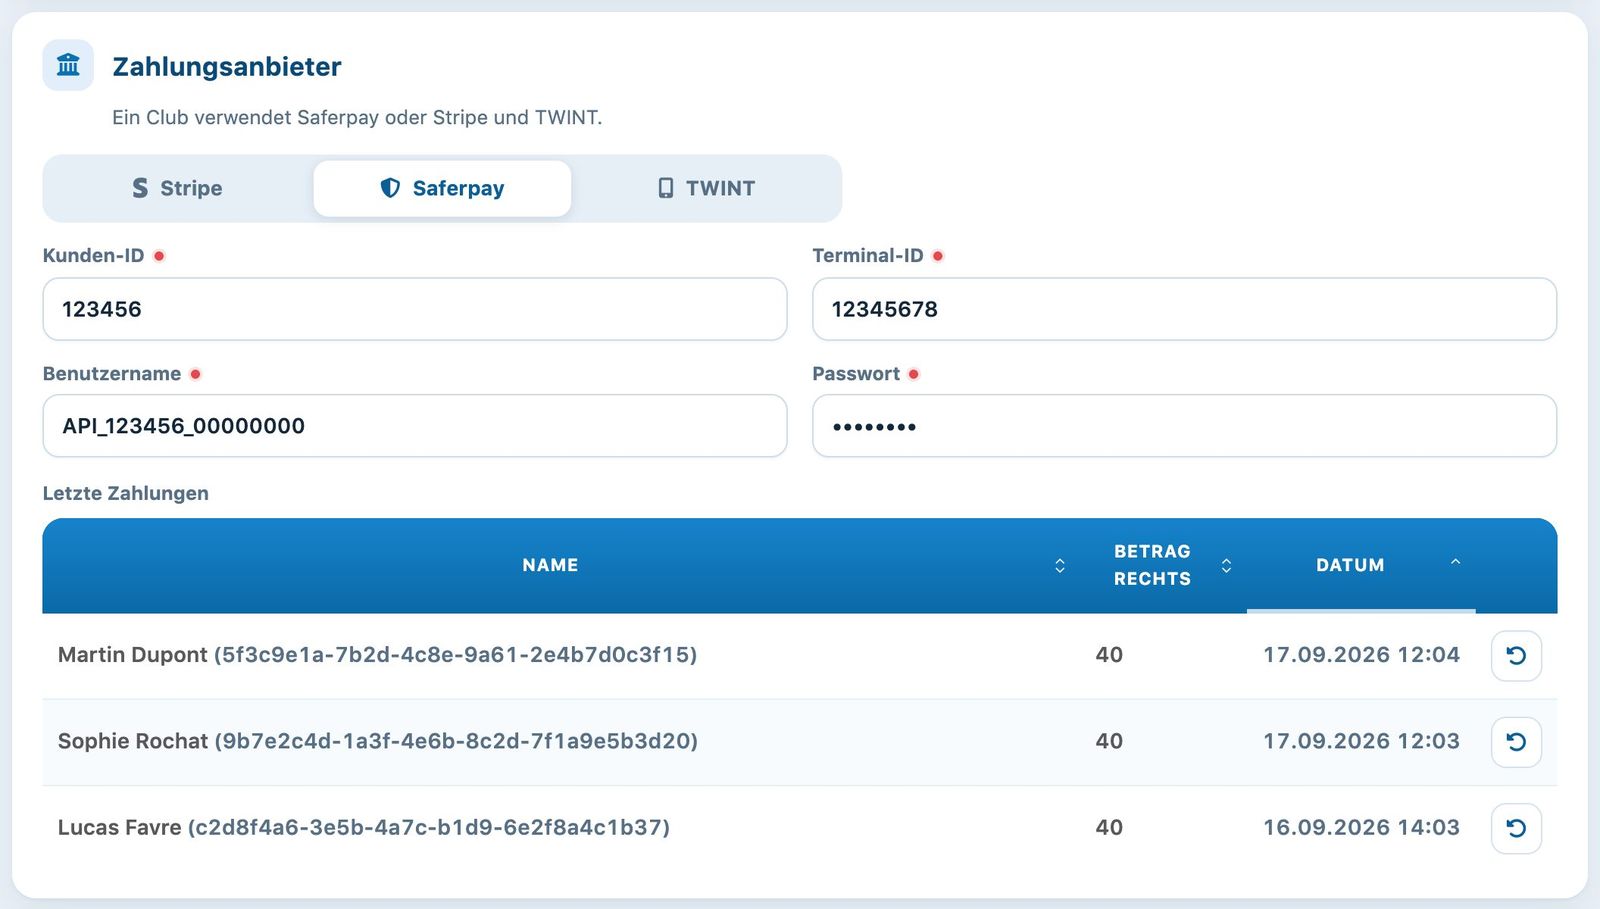Click the Benutzername text field
Image resolution: width=1600 pixels, height=909 pixels.
click(415, 426)
